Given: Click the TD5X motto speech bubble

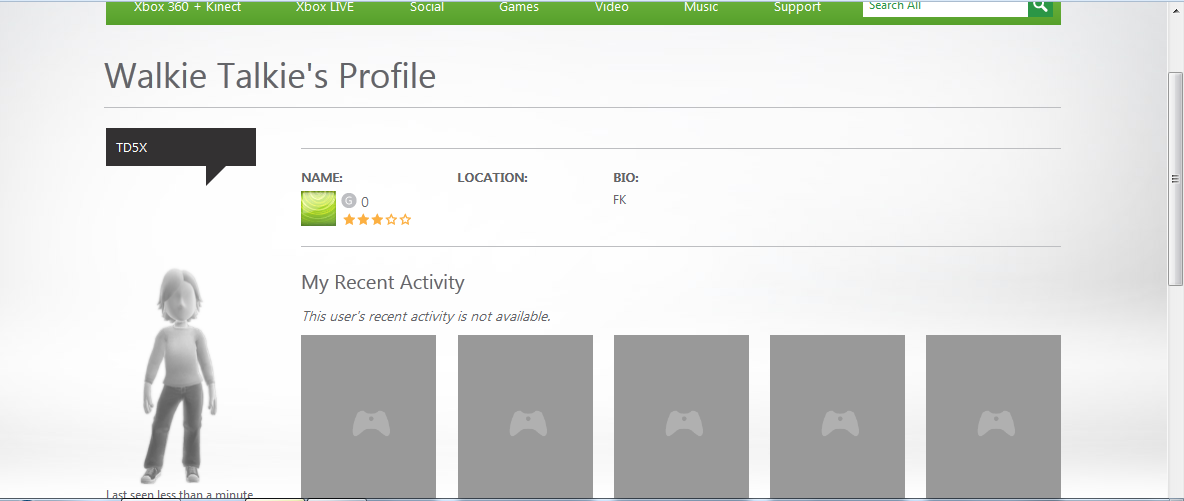Looking at the screenshot, I should pyautogui.click(x=180, y=147).
